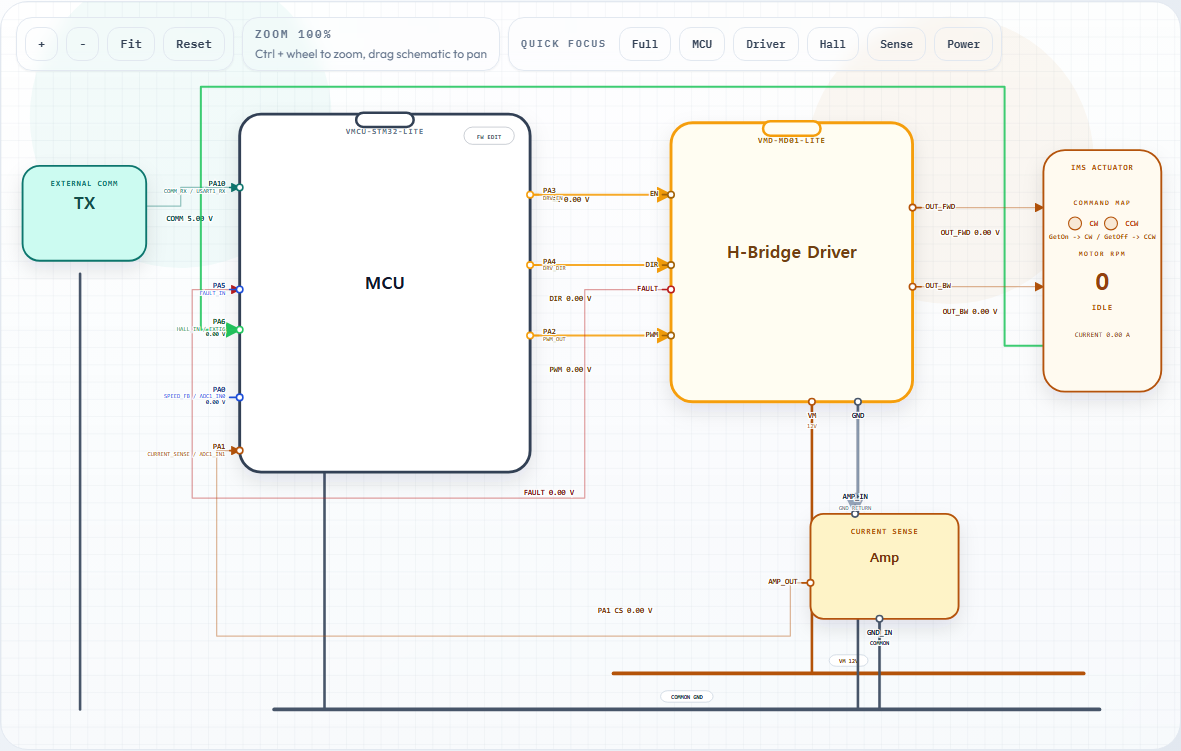Click the DIR input pin on driver
This screenshot has height=751, width=1181.
pyautogui.click(x=670, y=264)
